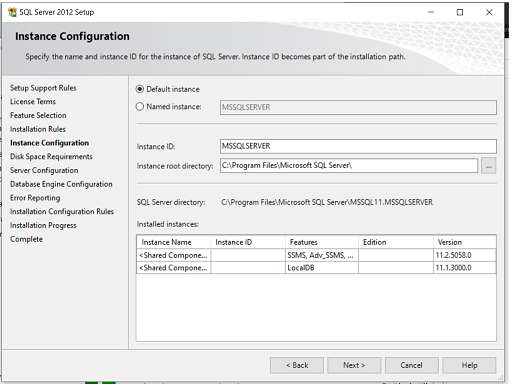Screen dimensions: 513x385
Task: Open License Terms step
Action: (x=33, y=102)
